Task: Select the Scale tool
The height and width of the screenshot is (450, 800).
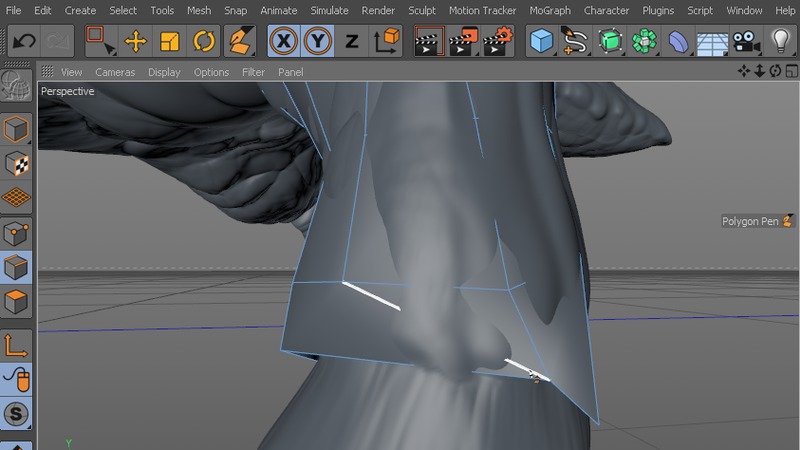Action: point(170,42)
